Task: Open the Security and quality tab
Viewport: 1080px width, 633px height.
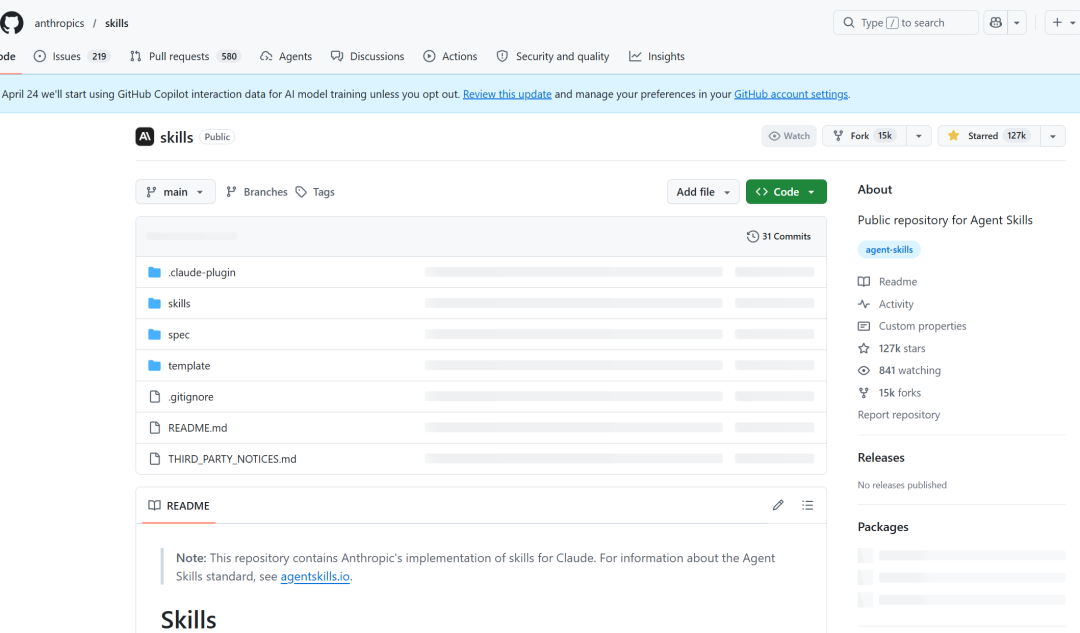Action: (553, 56)
